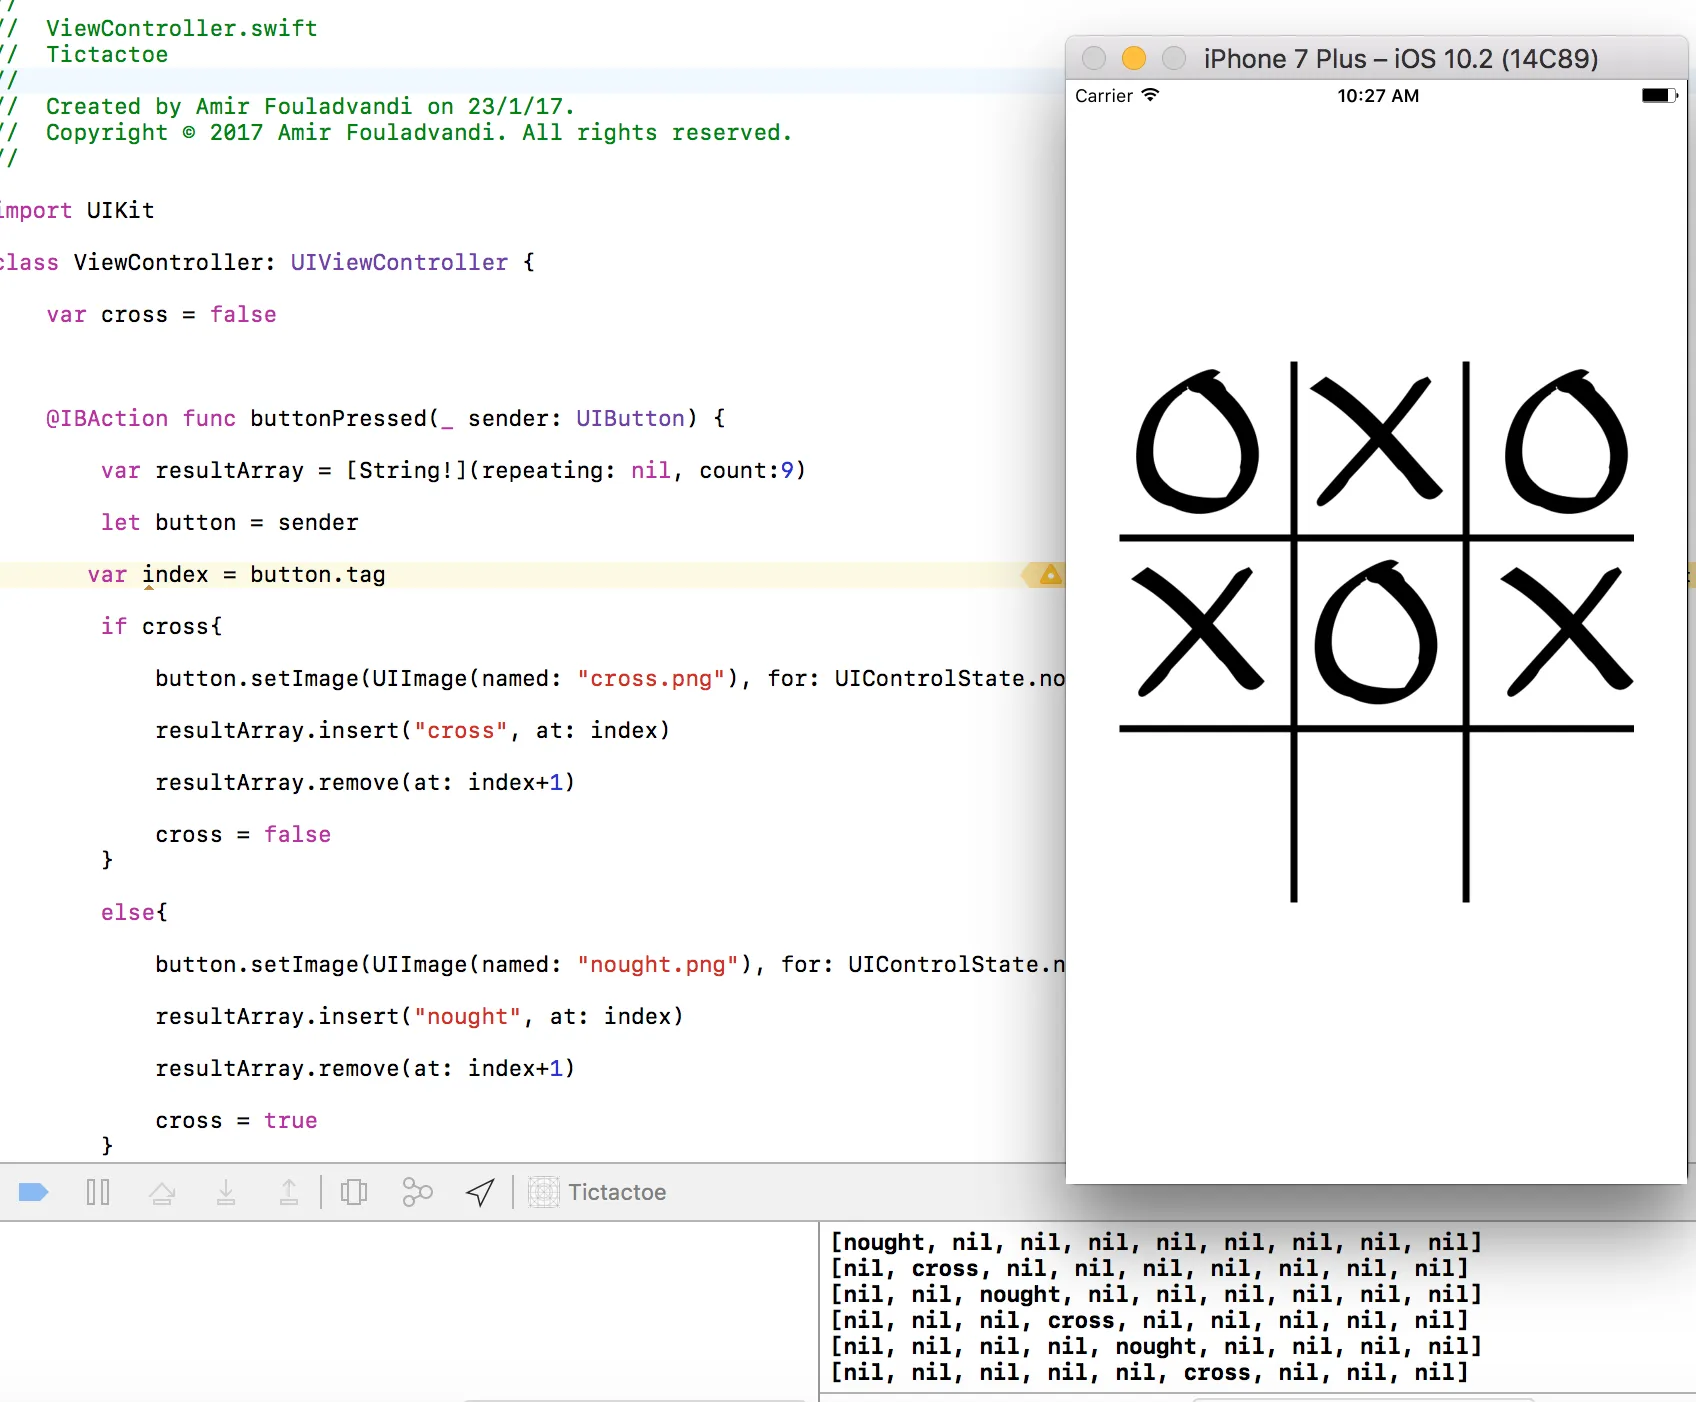Image resolution: width=1696 pixels, height=1402 pixels.
Task: Place cursor on 'import UIKit' line
Action: coord(78,210)
